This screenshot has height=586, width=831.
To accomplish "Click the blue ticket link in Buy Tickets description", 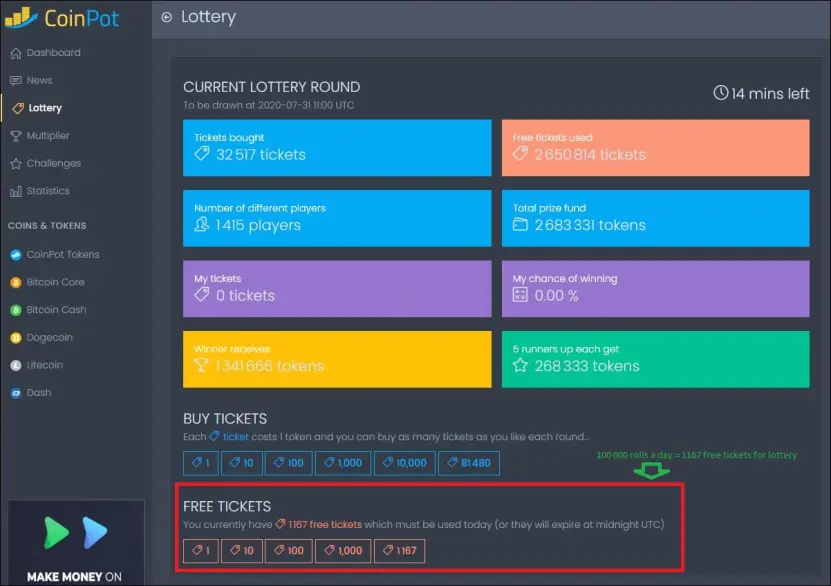I will pyautogui.click(x=235, y=437).
